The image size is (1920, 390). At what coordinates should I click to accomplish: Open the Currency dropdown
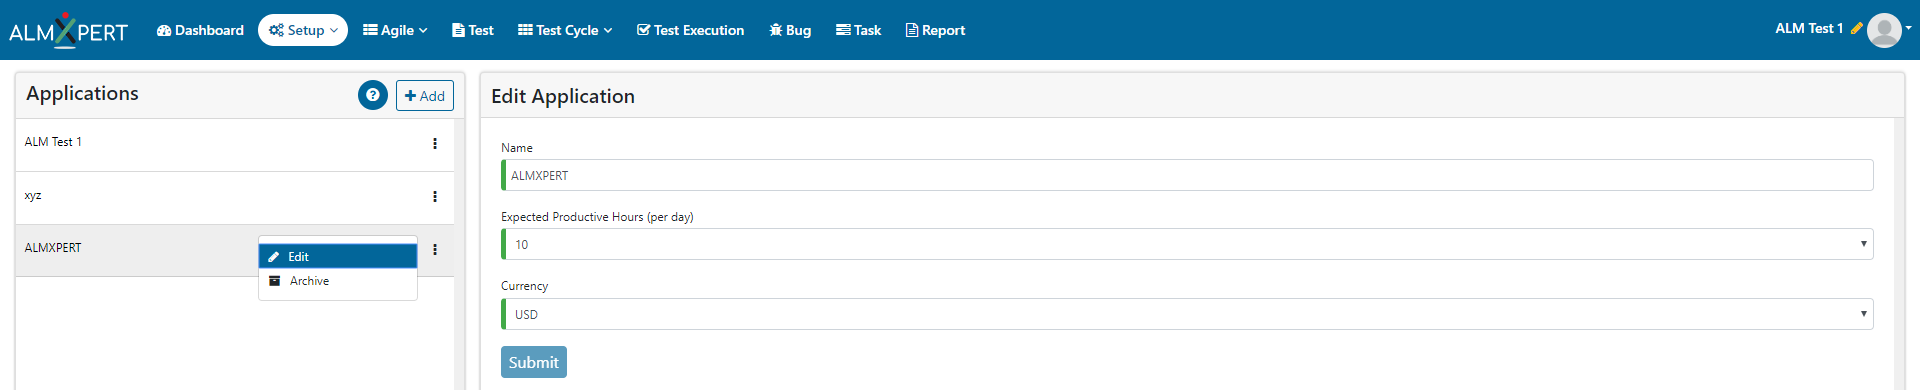[1187, 314]
